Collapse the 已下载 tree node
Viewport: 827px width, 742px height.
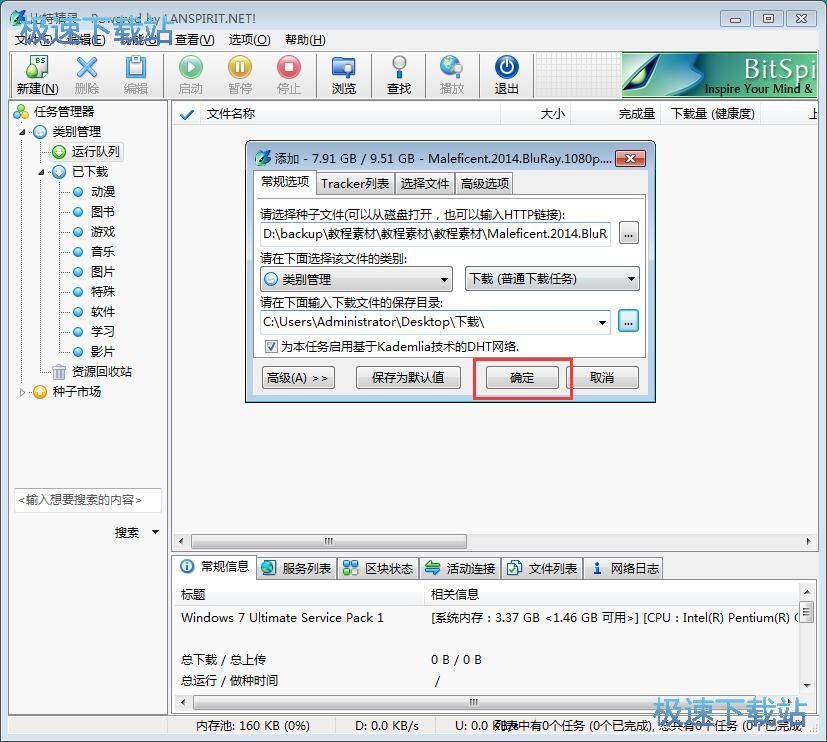42,172
